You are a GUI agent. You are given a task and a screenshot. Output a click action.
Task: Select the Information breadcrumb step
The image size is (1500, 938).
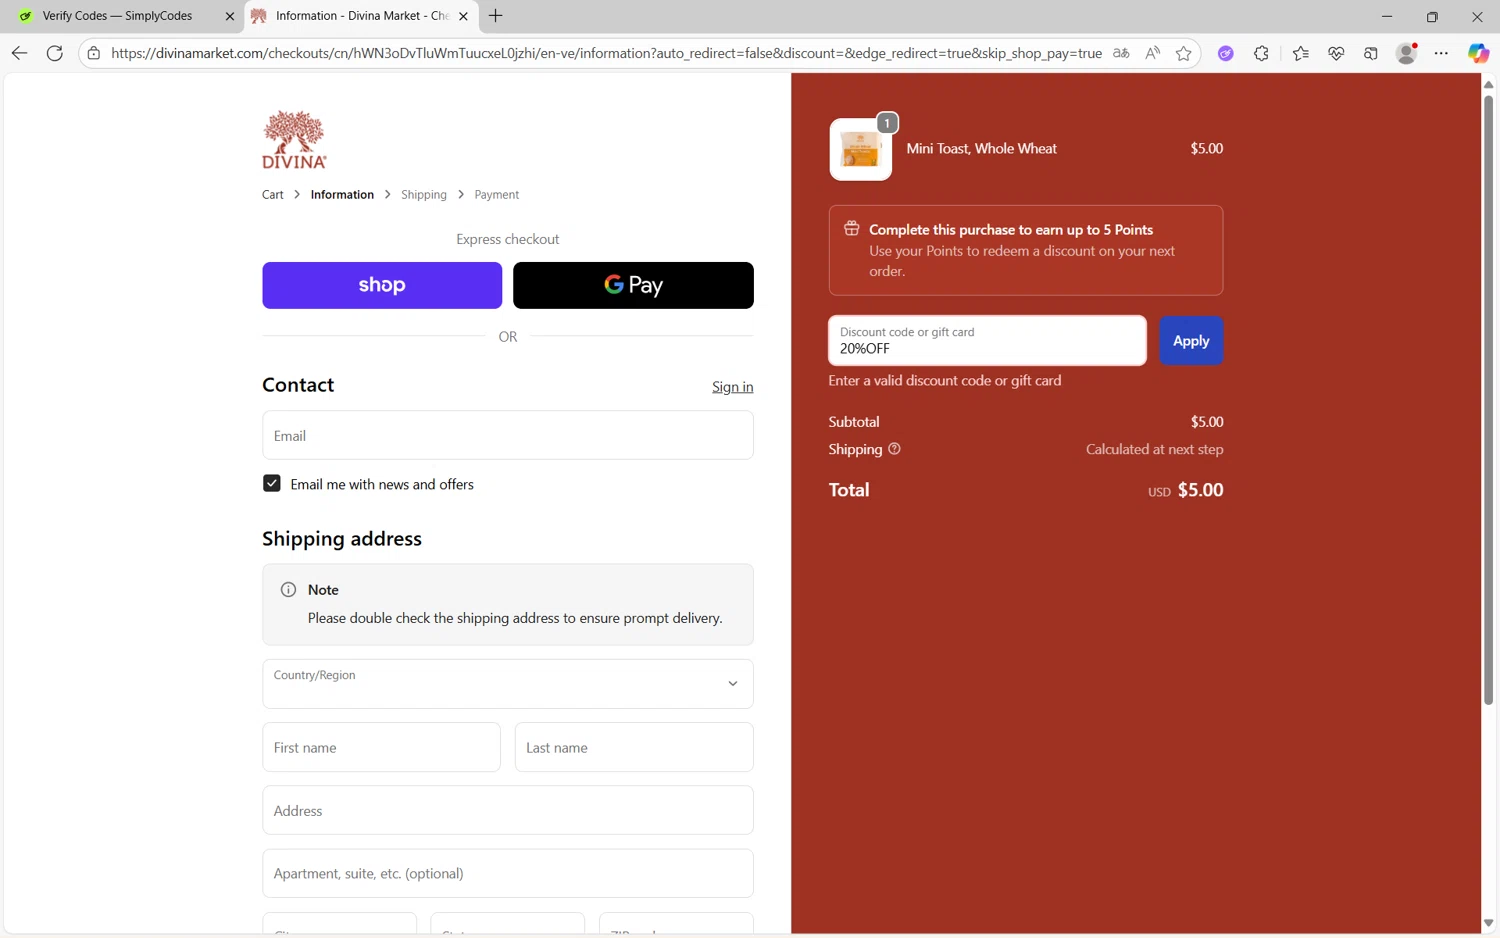point(342,194)
